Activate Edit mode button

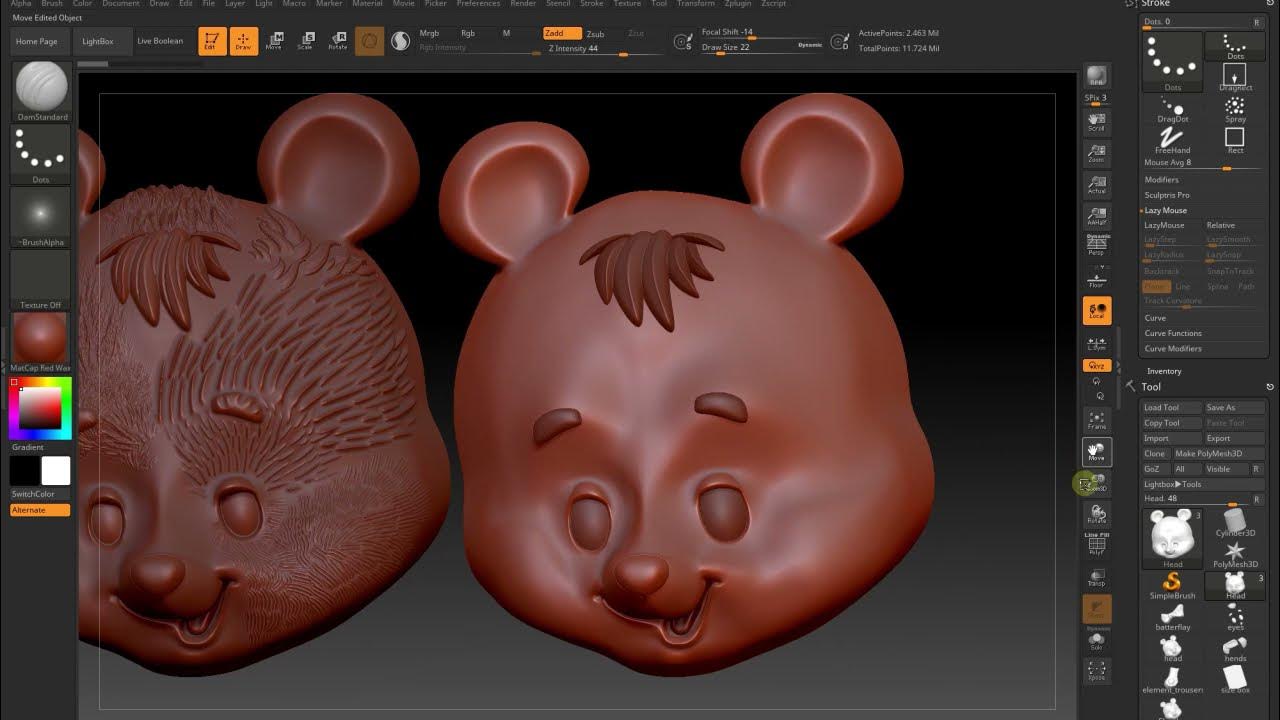(x=212, y=41)
